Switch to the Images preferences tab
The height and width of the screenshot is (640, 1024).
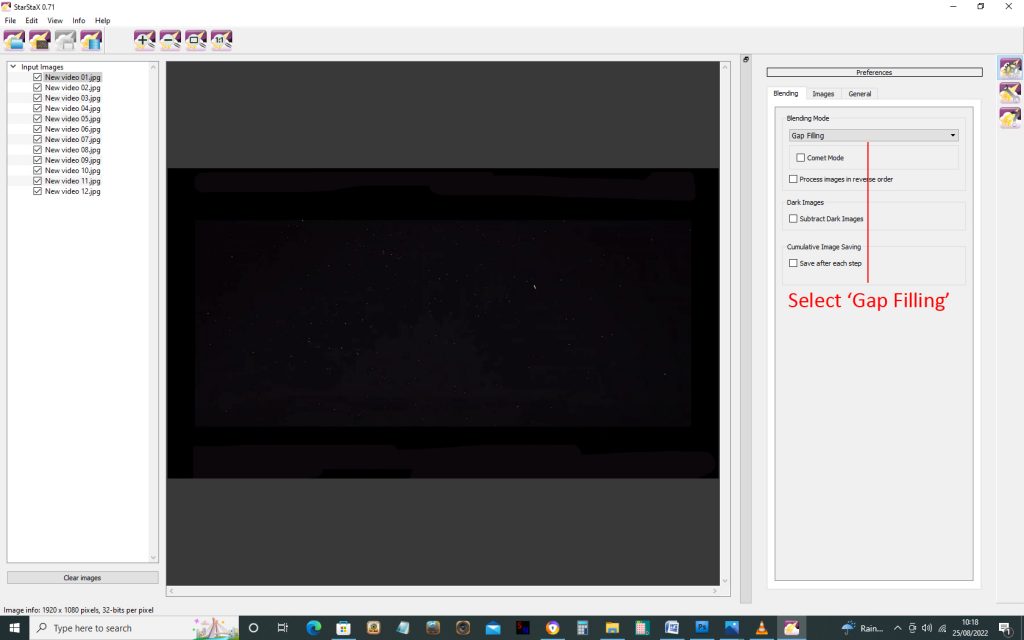click(823, 94)
